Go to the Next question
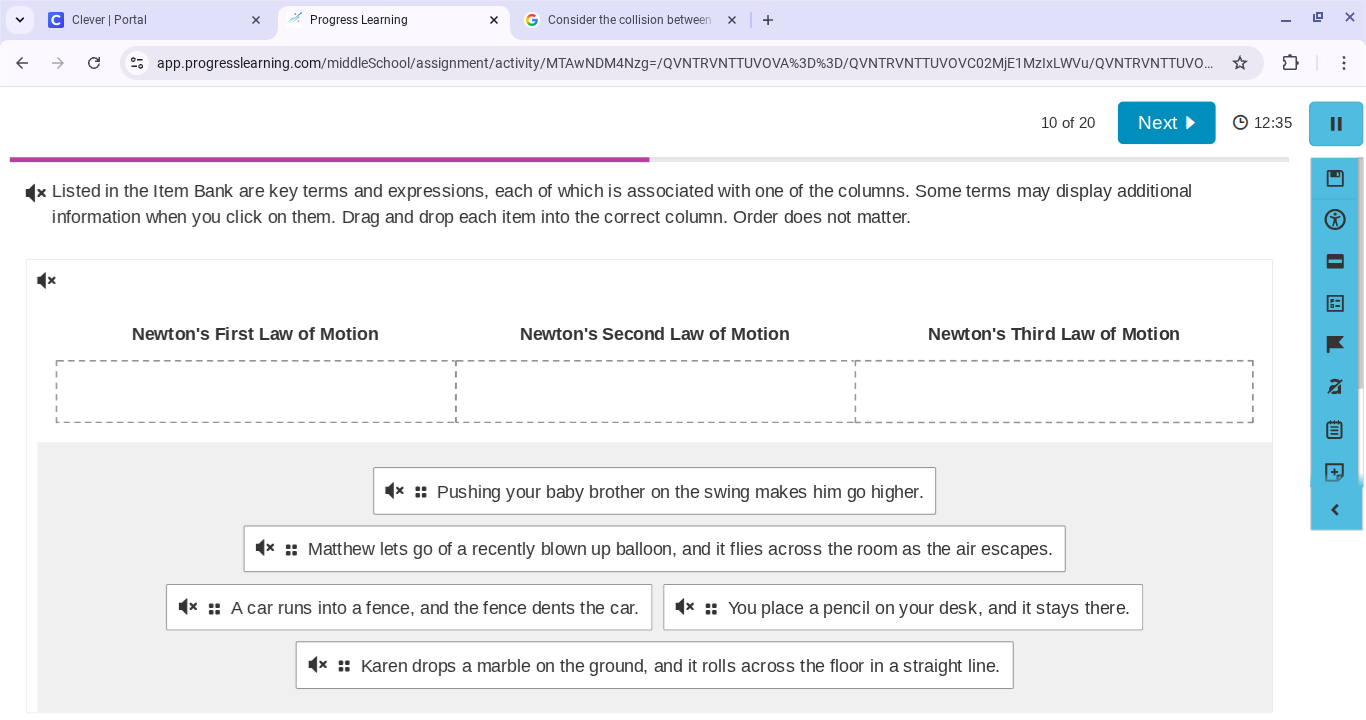This screenshot has height=720, width=1366. tap(1166, 123)
